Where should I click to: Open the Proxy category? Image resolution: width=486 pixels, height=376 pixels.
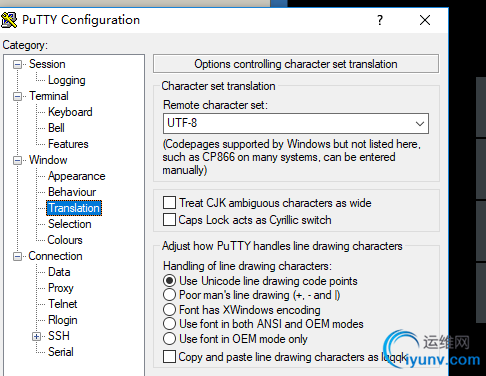pos(61,288)
